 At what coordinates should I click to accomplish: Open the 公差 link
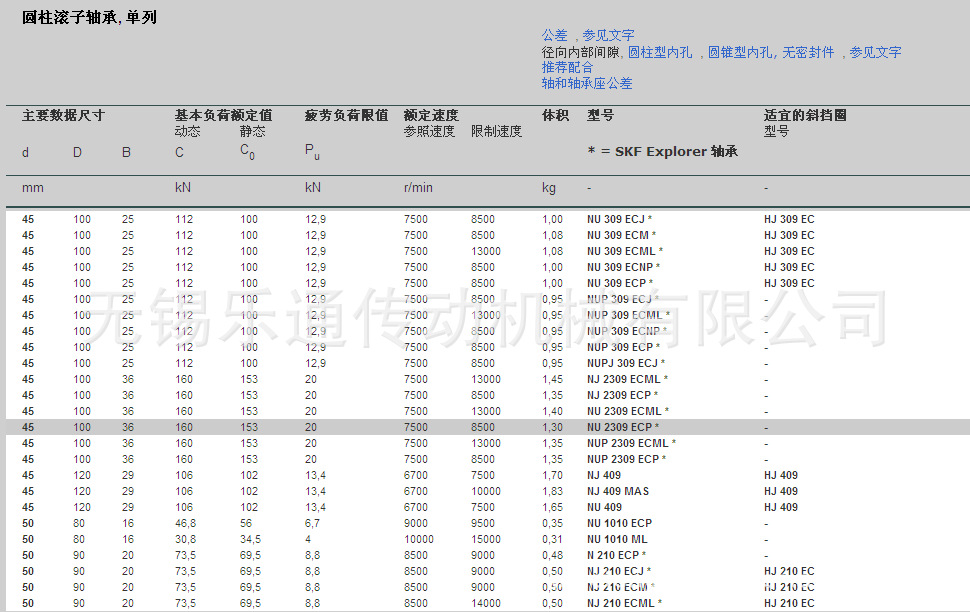click(554, 35)
